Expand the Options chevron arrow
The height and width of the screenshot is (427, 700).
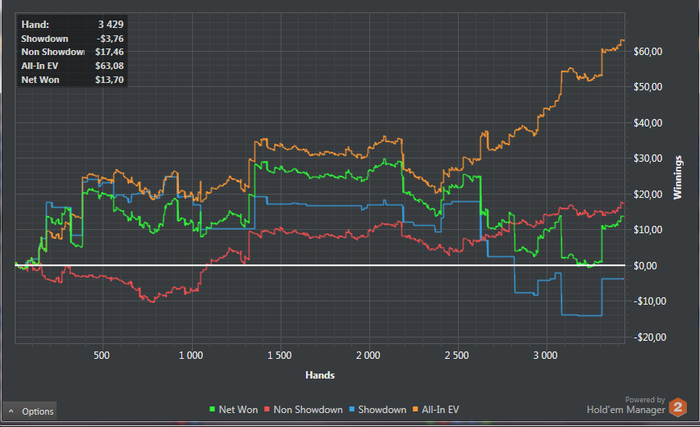[11, 411]
